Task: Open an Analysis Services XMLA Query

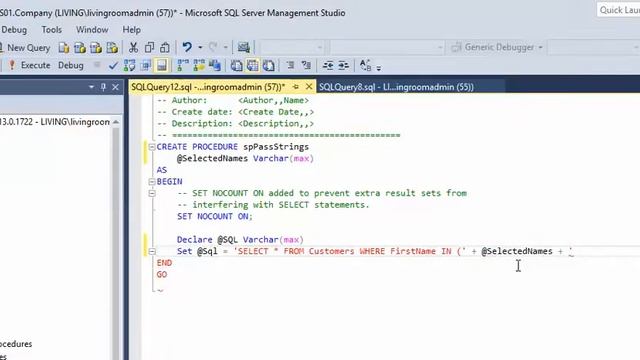Action: 112,48
